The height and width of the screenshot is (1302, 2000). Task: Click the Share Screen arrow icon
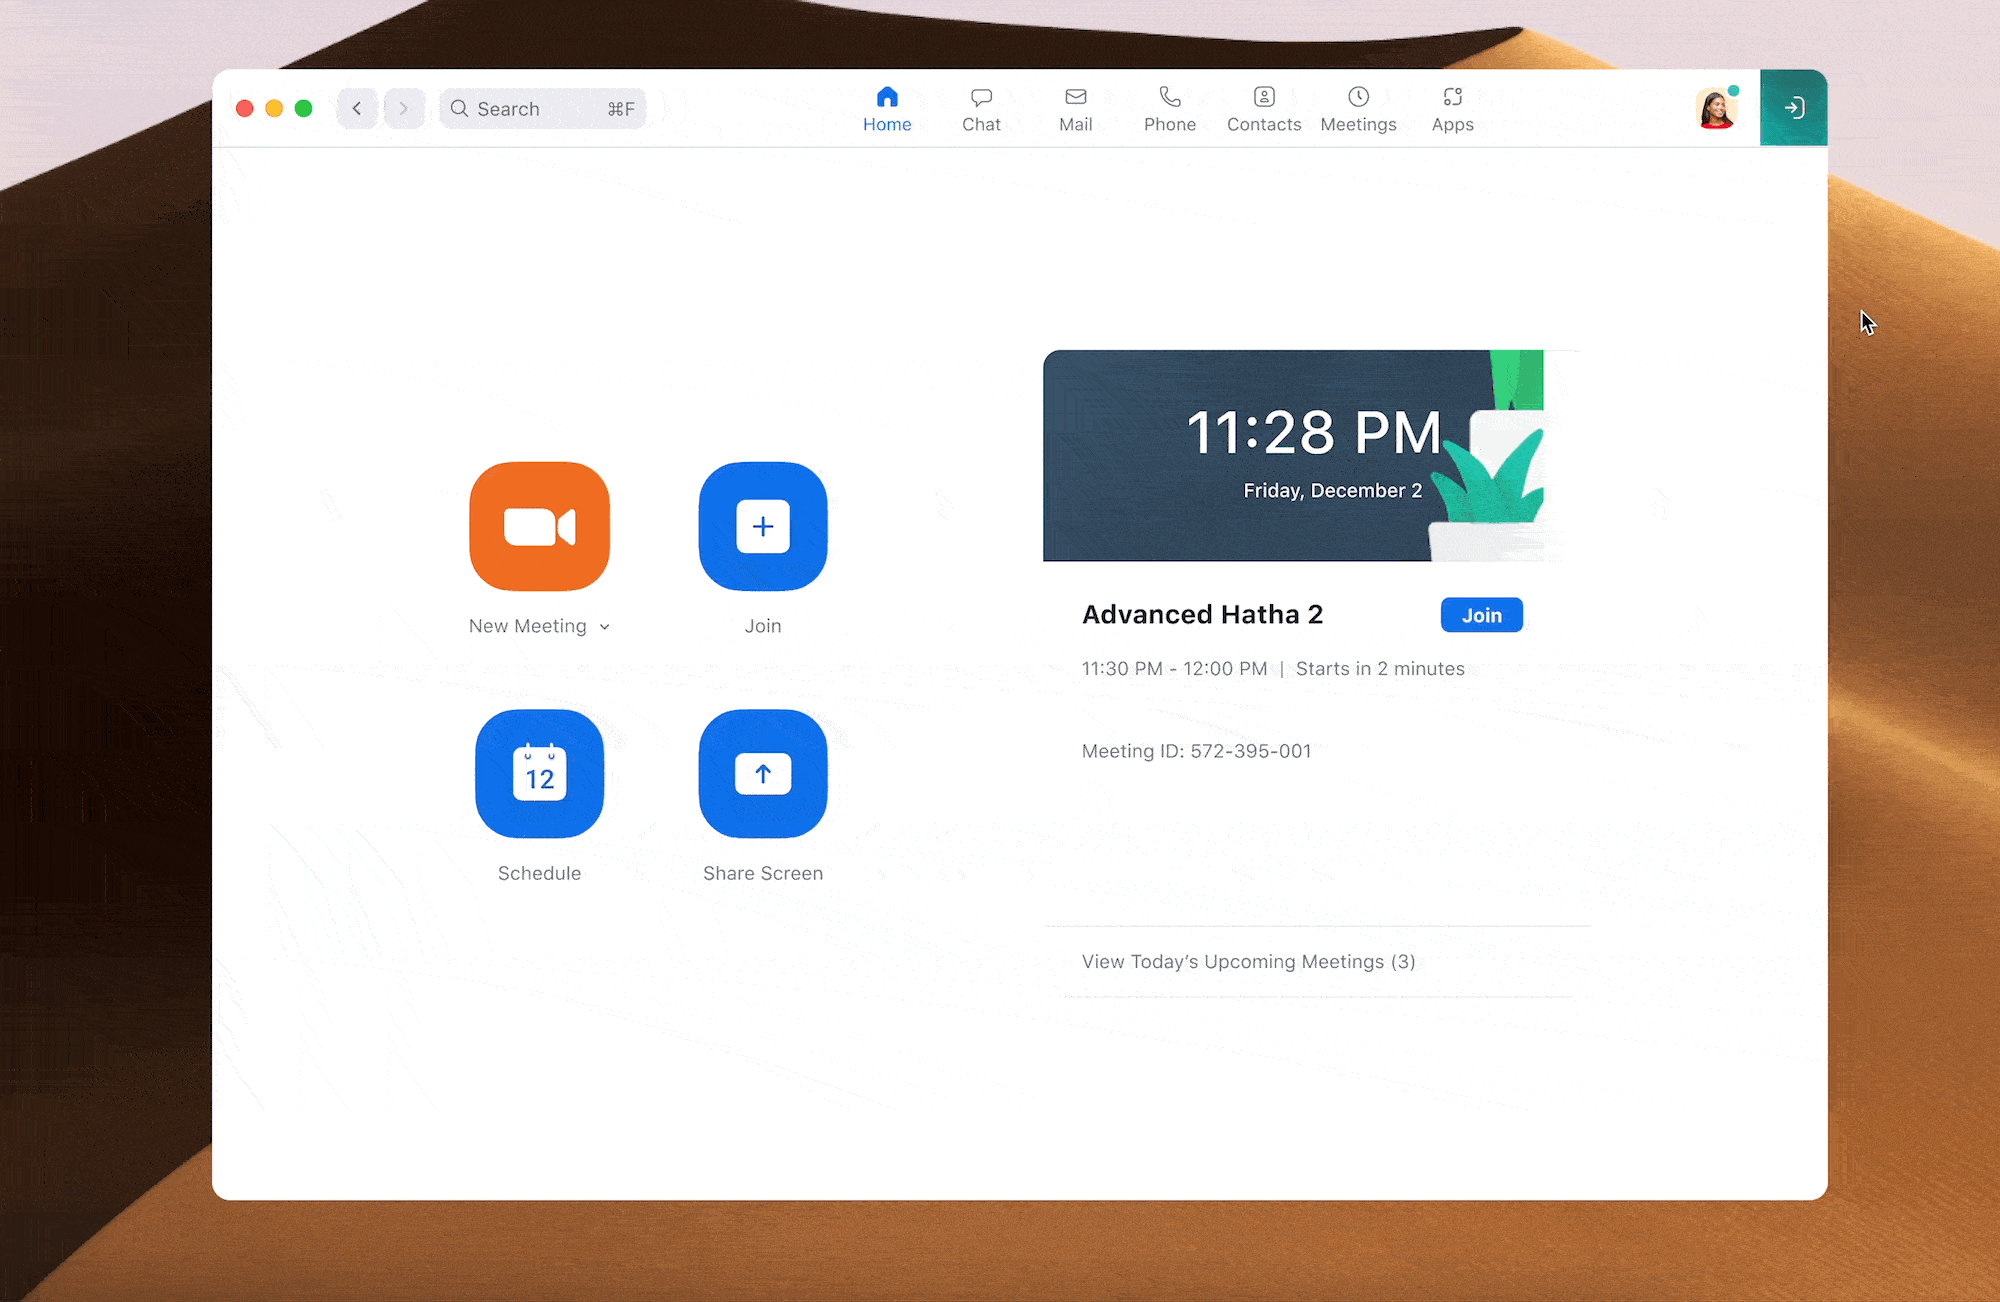coord(763,774)
